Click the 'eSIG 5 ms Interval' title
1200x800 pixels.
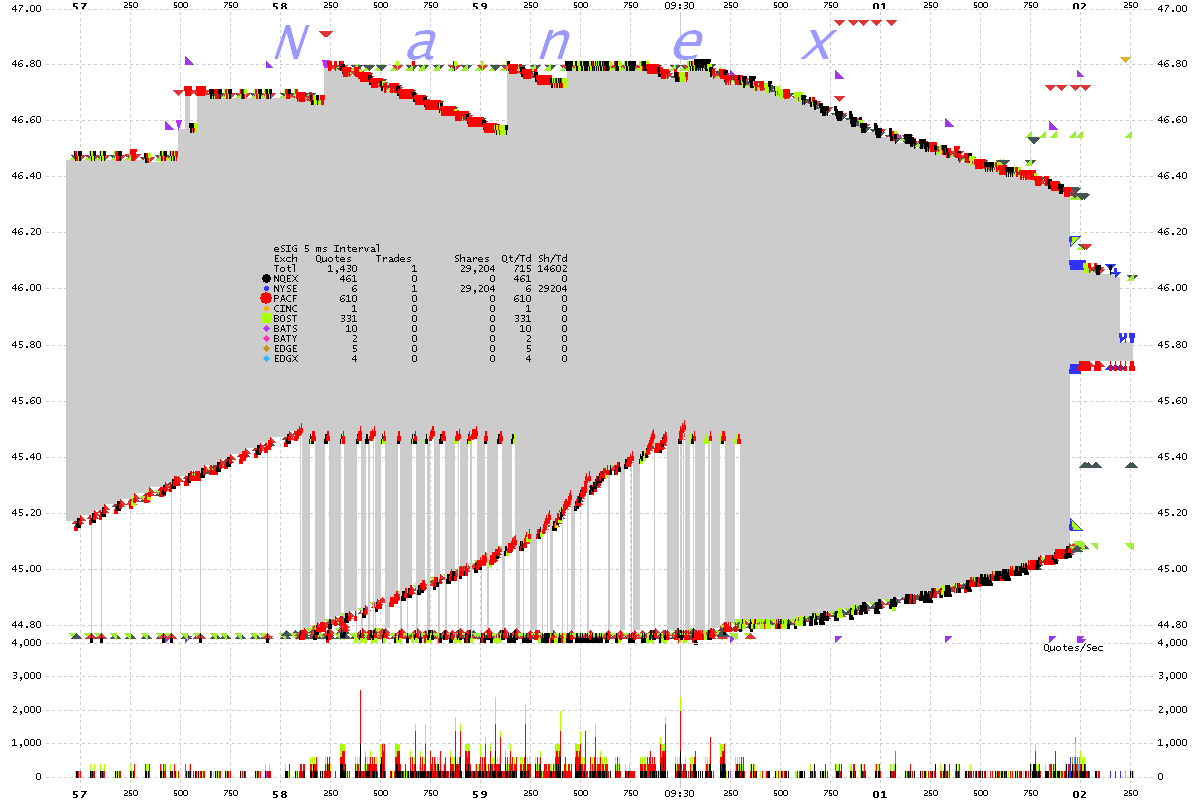pyautogui.click(x=326, y=248)
